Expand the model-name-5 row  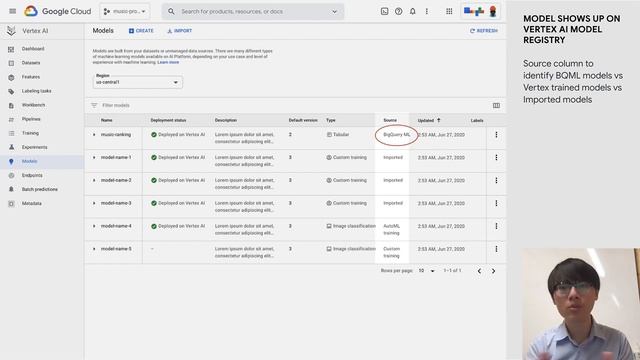coord(94,249)
